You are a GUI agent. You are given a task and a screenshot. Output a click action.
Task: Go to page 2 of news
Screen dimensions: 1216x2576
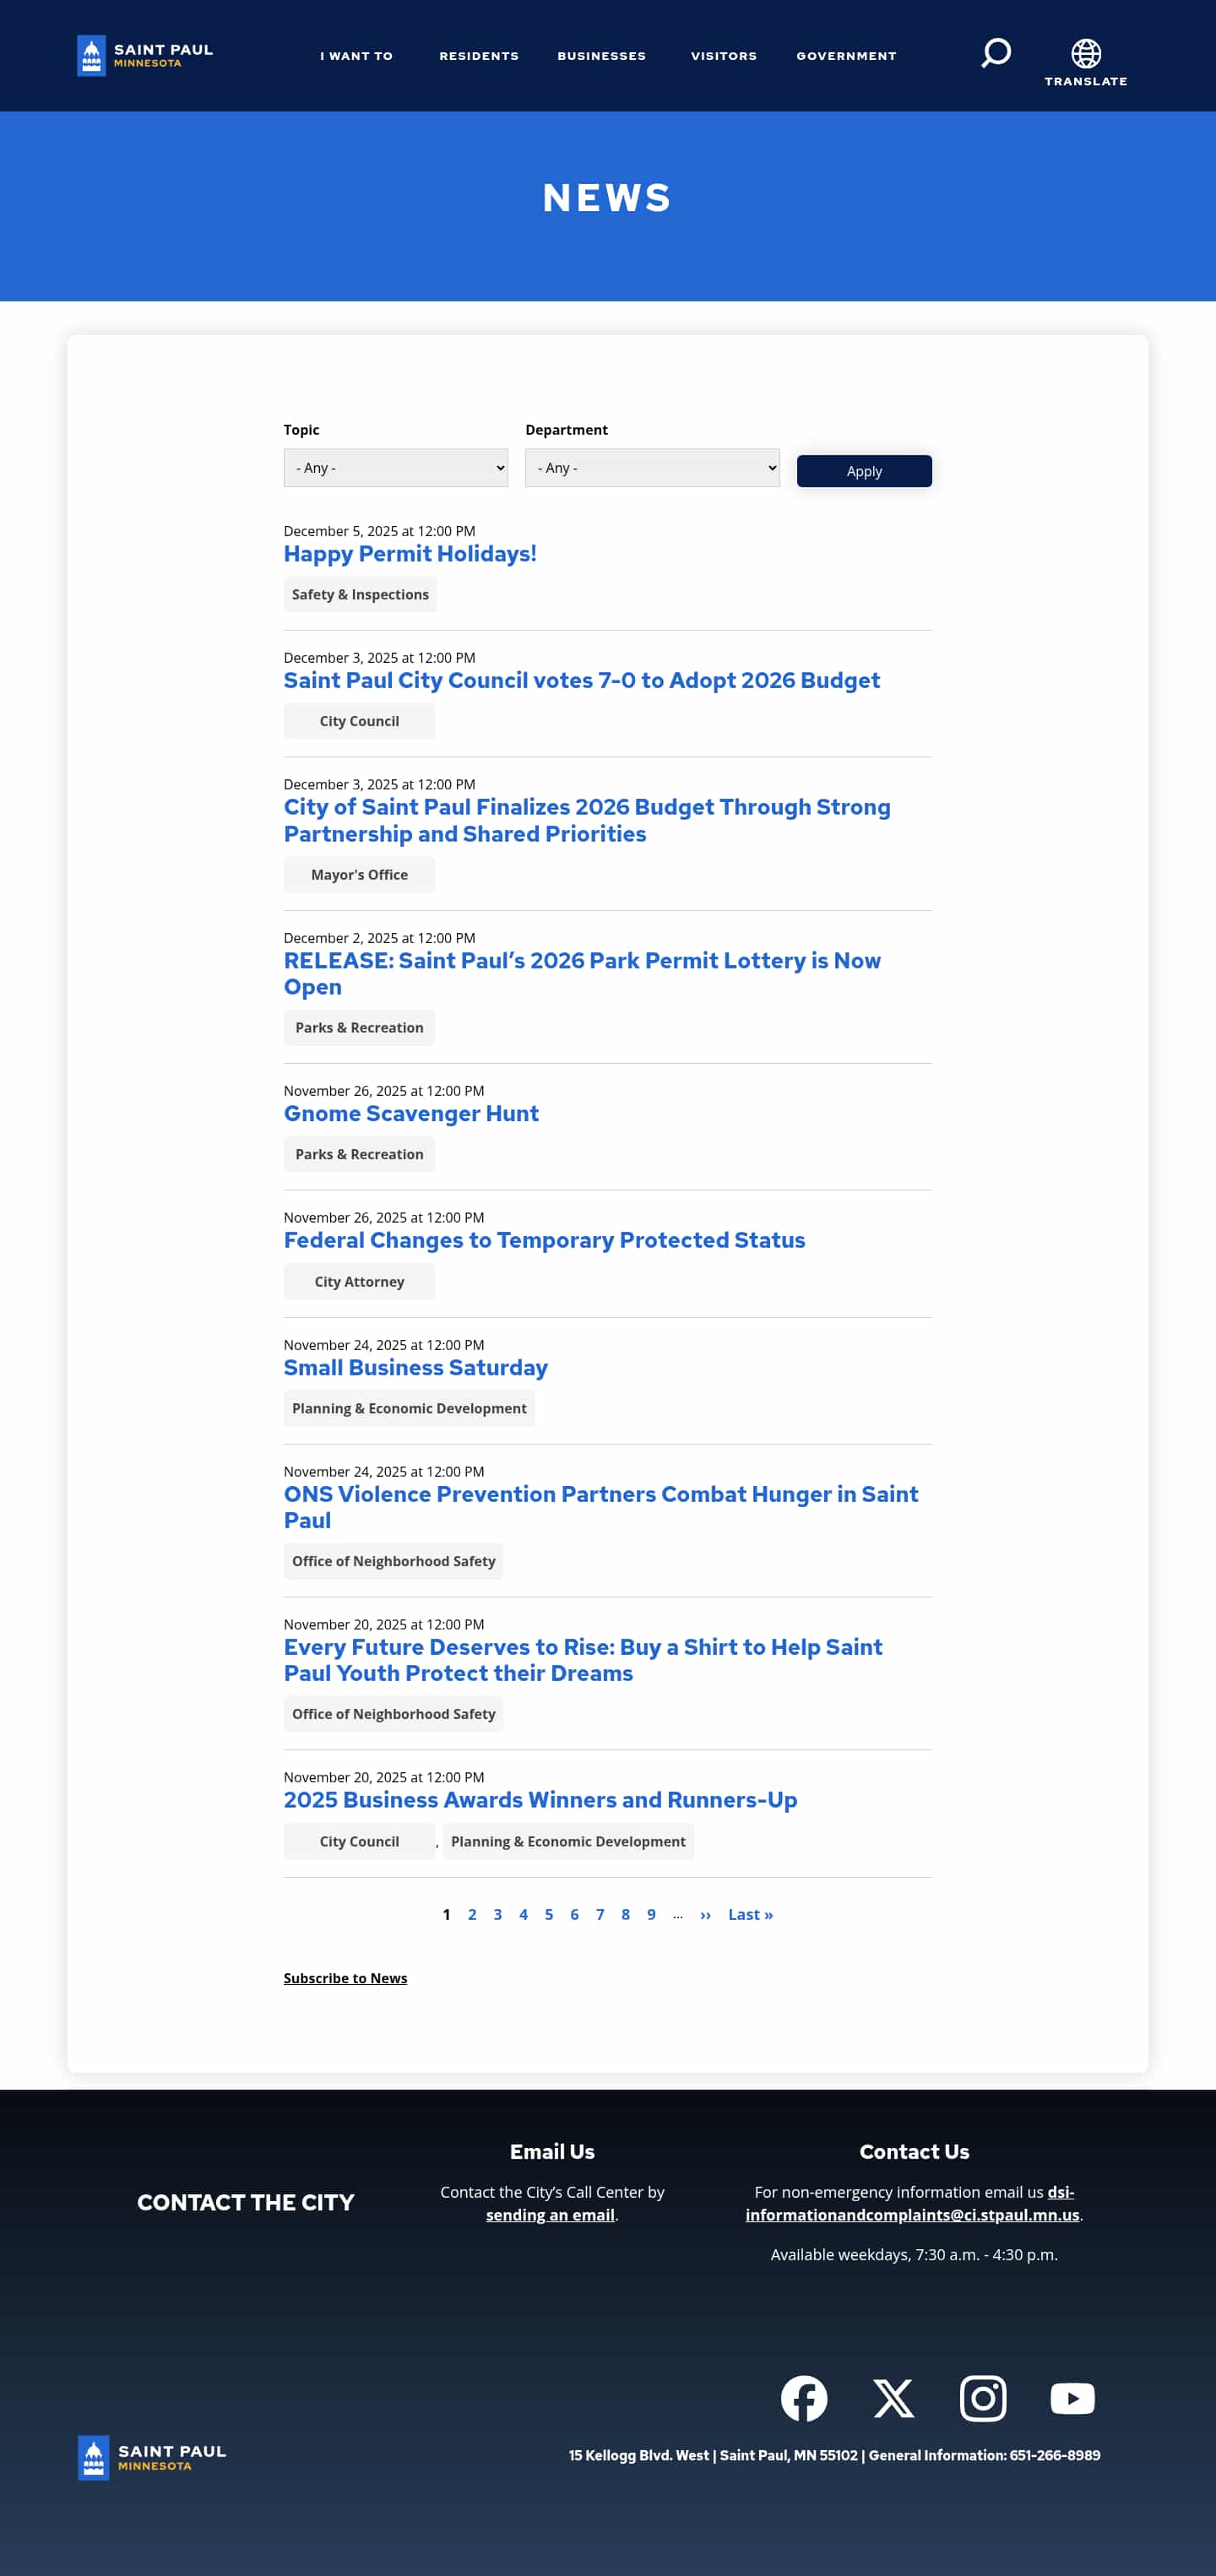click(x=472, y=1914)
